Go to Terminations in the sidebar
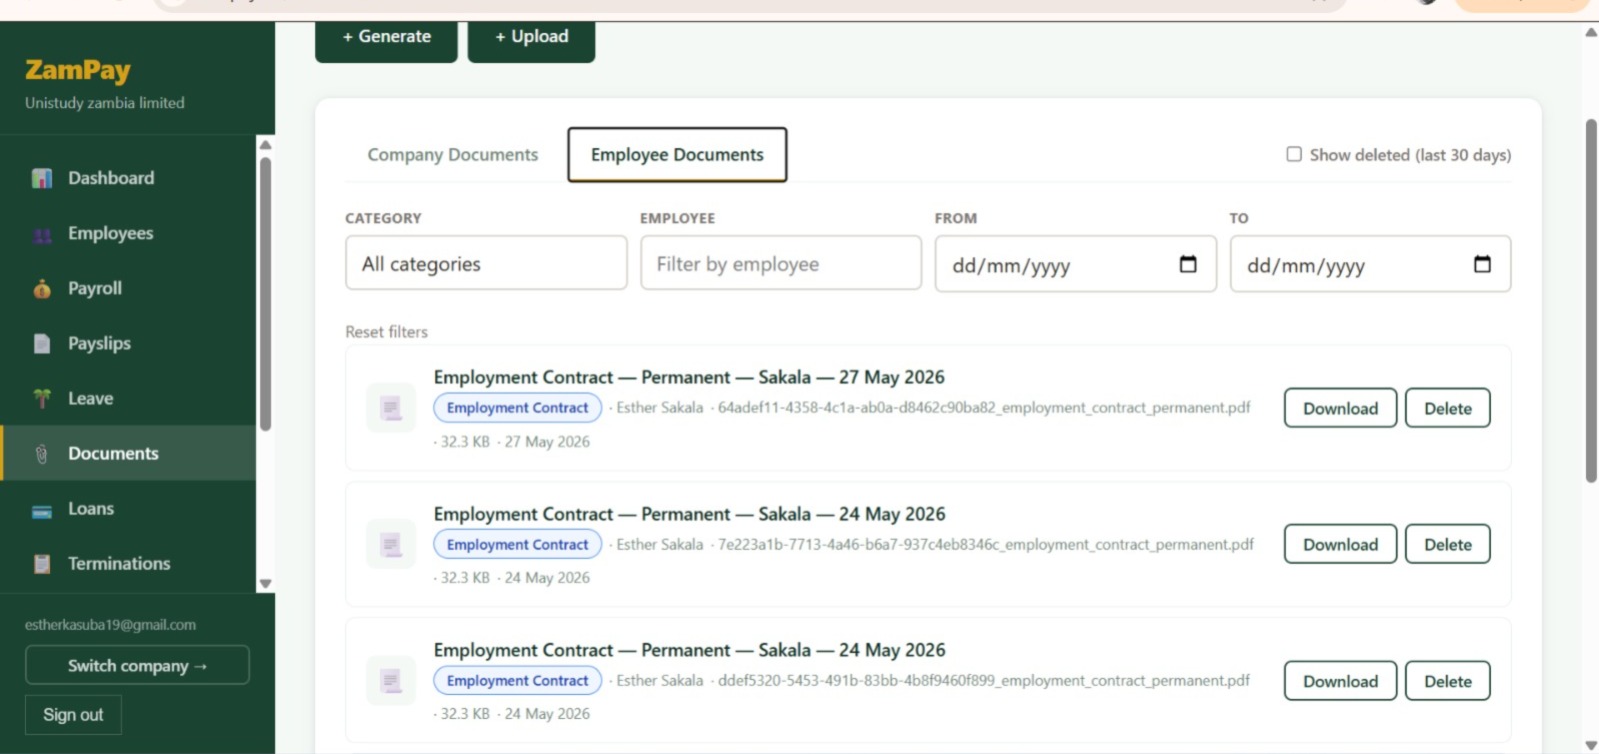Viewport: 1599px width, 754px height. tap(128, 563)
